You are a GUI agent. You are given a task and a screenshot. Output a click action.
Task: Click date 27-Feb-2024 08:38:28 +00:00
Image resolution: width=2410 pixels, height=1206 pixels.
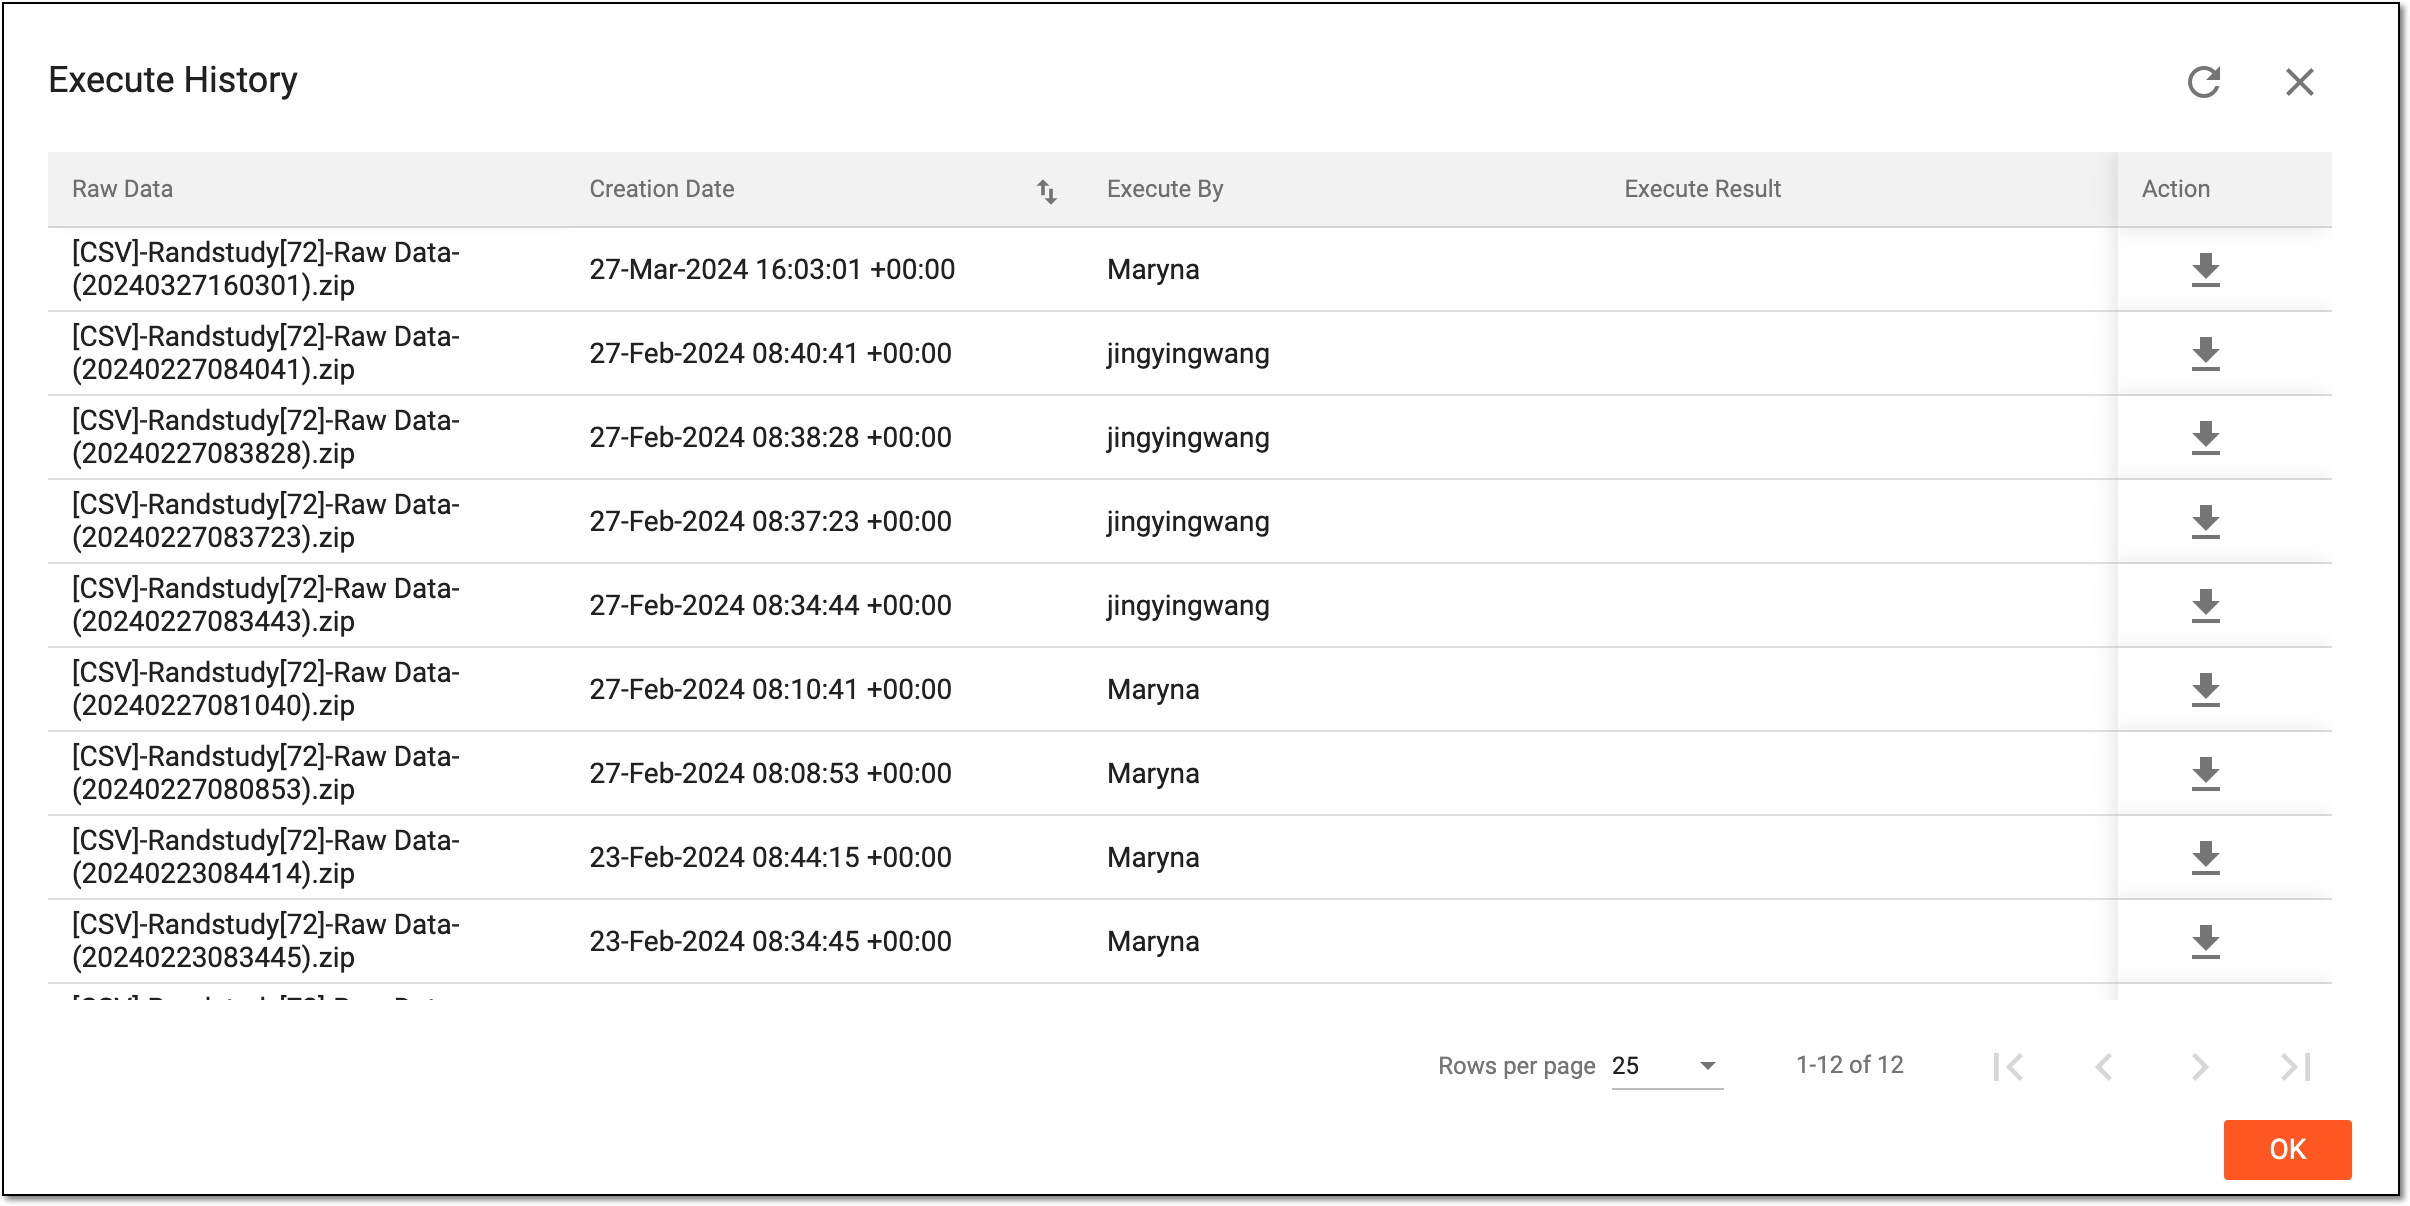[770, 438]
